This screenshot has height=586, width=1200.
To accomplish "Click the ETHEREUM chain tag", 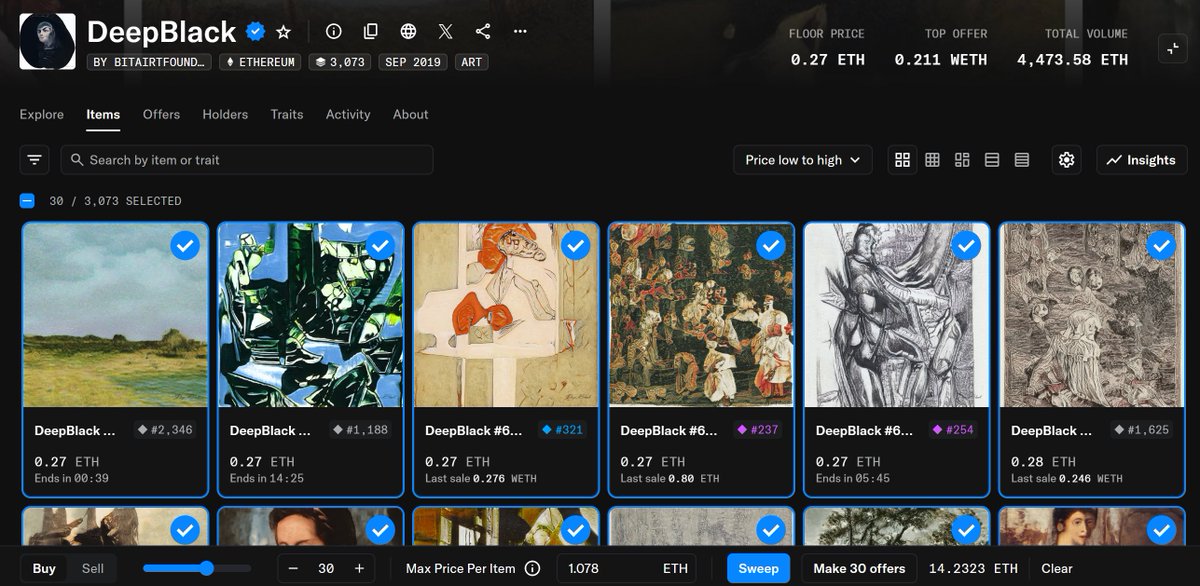I will [x=261, y=62].
